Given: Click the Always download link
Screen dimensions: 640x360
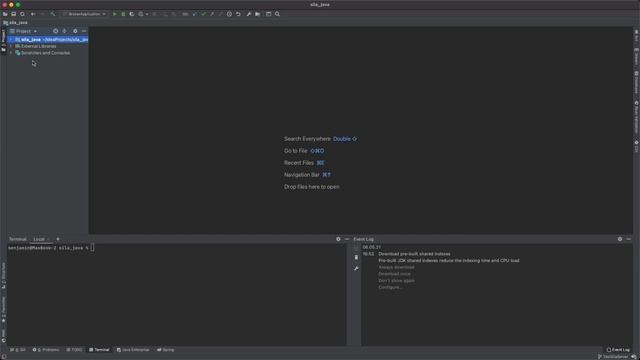Looking at the screenshot, I should pyautogui.click(x=396, y=267).
